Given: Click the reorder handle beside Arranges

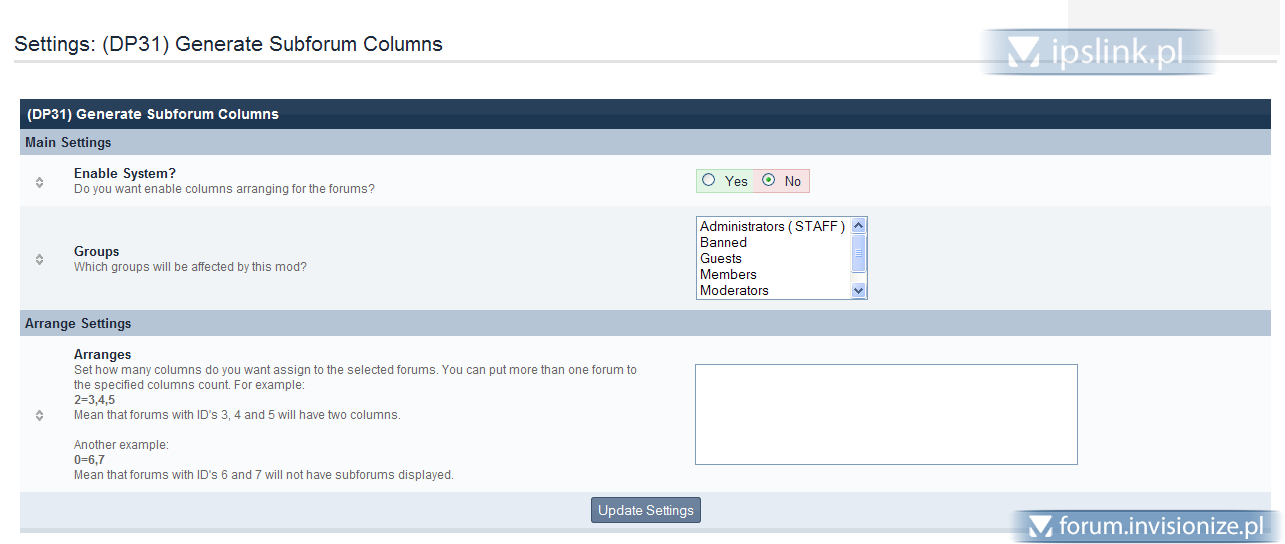Looking at the screenshot, I should (x=39, y=415).
